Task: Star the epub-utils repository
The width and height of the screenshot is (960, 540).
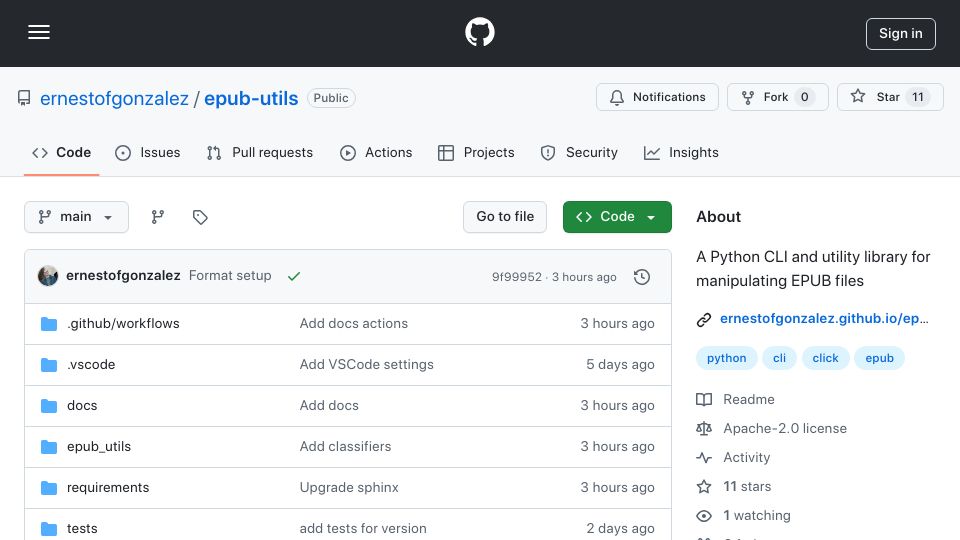Action: click(x=890, y=97)
